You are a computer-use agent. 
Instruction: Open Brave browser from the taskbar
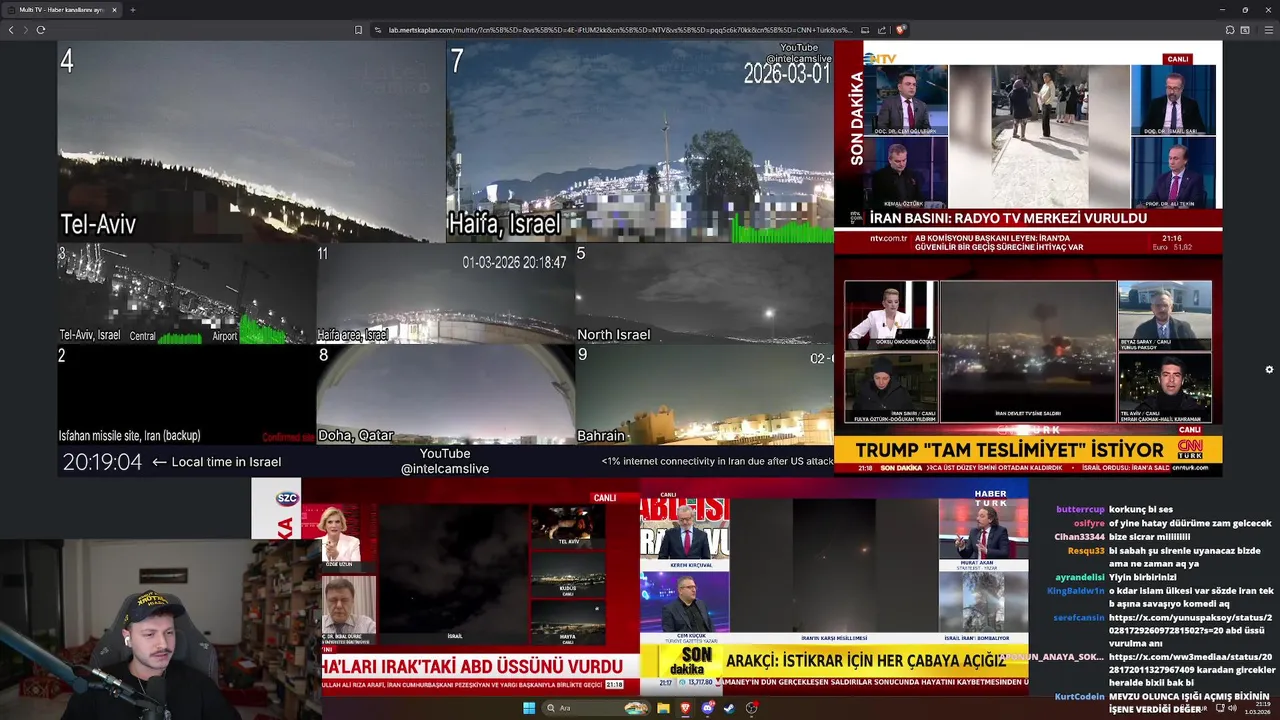point(686,708)
